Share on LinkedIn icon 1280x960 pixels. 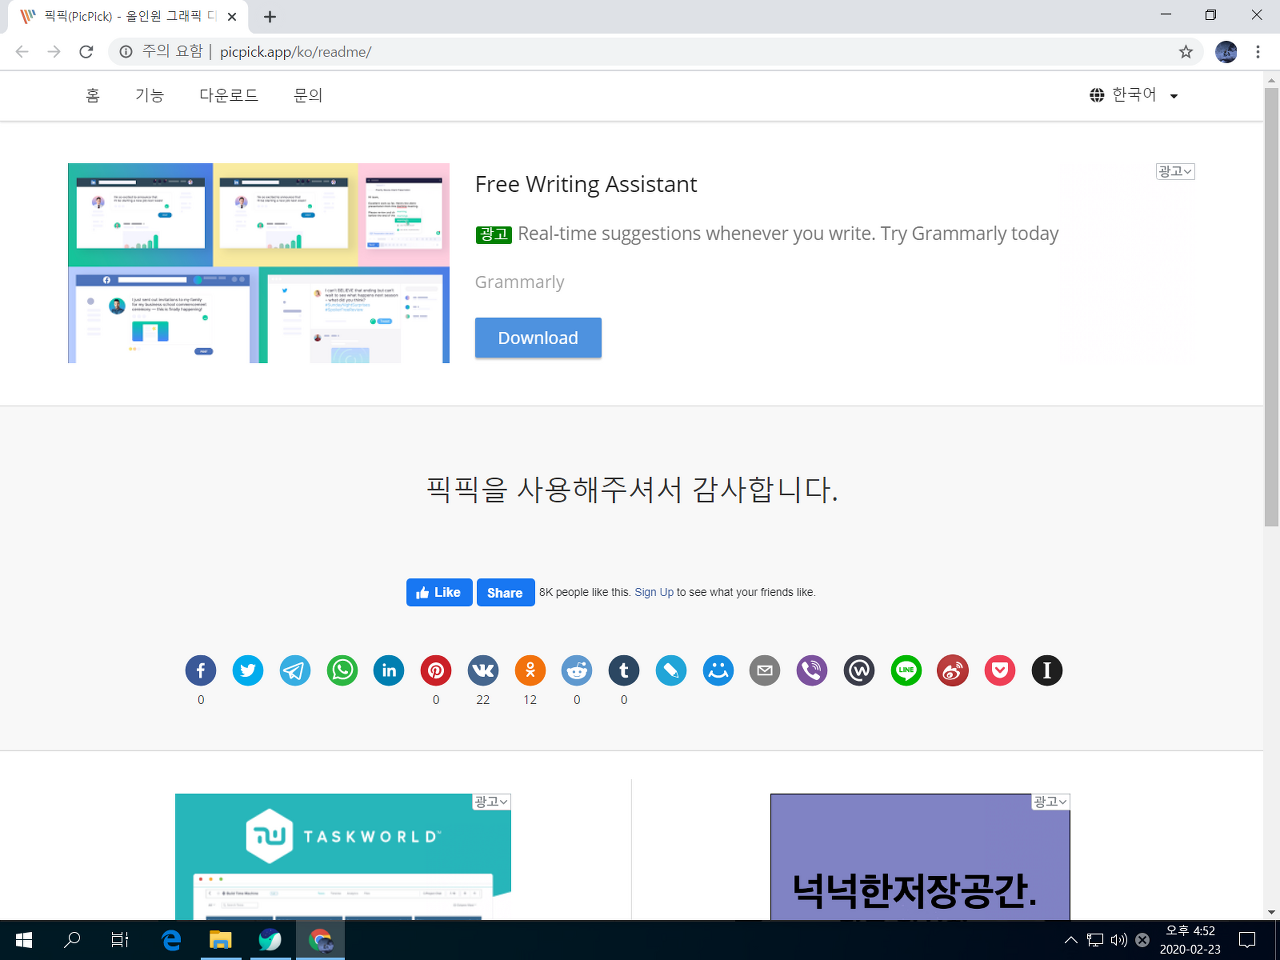coord(389,670)
